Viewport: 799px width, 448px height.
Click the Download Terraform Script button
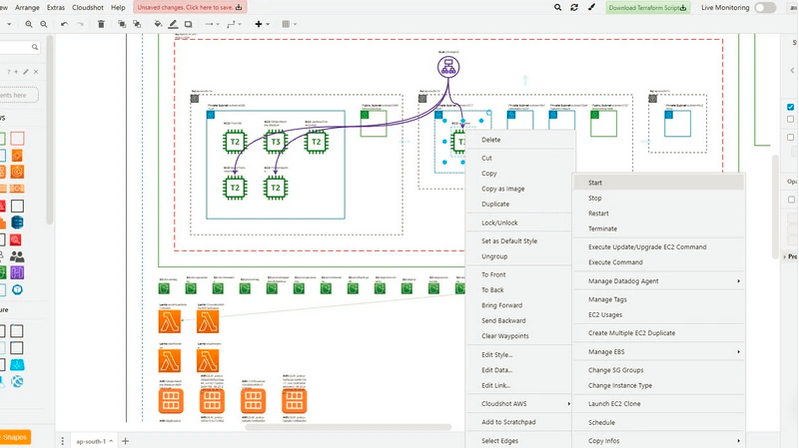(x=648, y=8)
